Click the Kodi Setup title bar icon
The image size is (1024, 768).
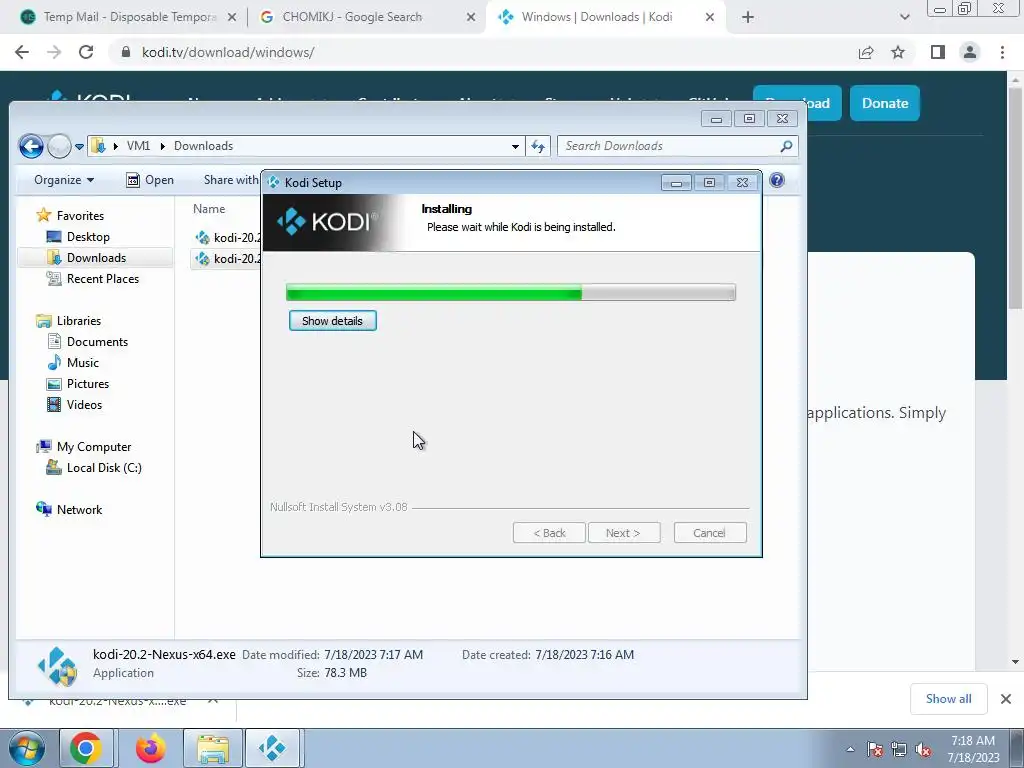pyautogui.click(x=274, y=182)
